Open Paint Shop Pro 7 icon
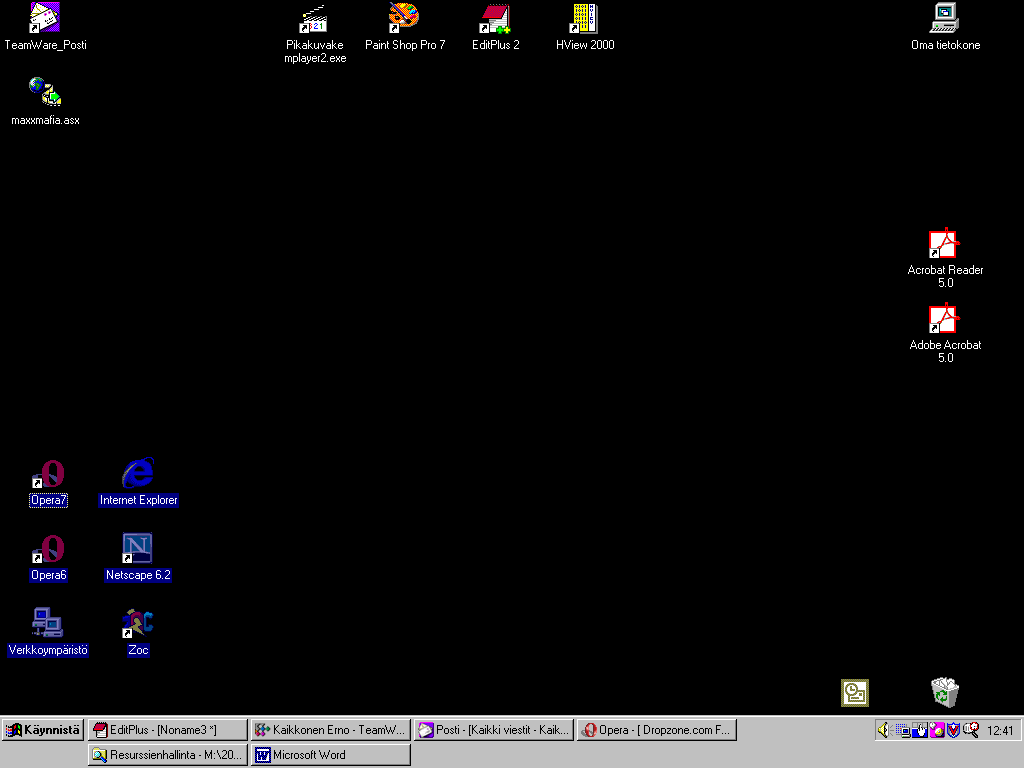The image size is (1024, 768). pos(404,18)
